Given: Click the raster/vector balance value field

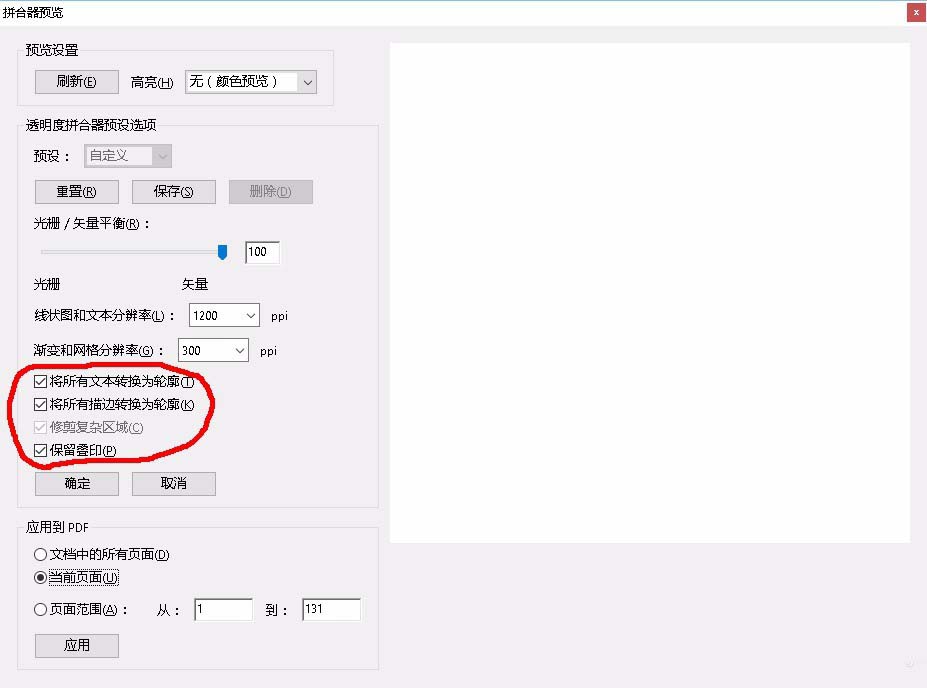Looking at the screenshot, I should [262, 252].
